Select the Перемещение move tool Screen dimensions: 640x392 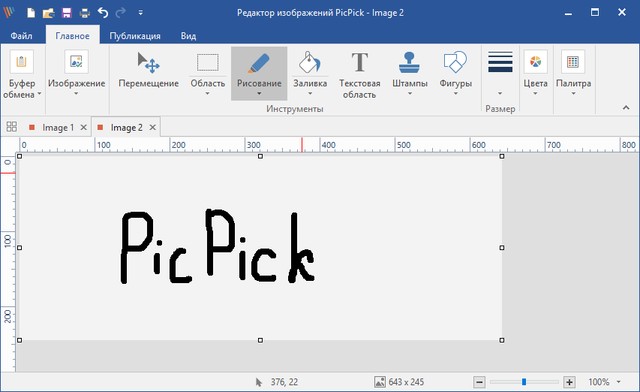coord(149,70)
